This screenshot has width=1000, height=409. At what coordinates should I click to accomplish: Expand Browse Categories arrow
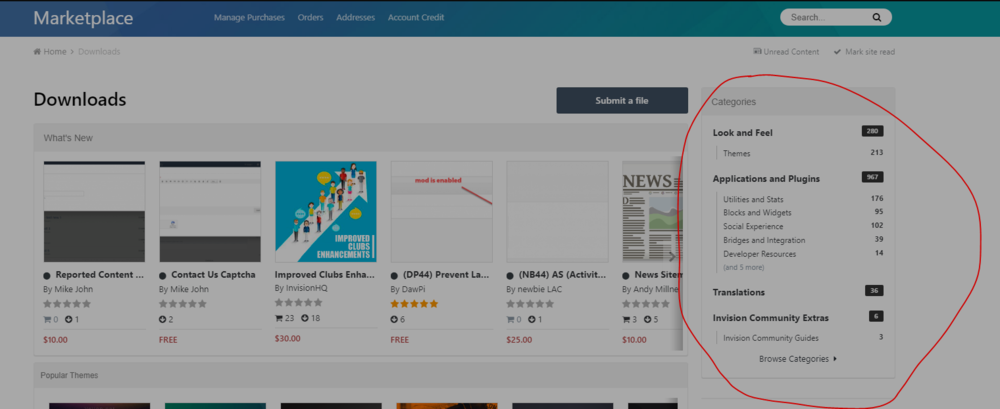(835, 359)
